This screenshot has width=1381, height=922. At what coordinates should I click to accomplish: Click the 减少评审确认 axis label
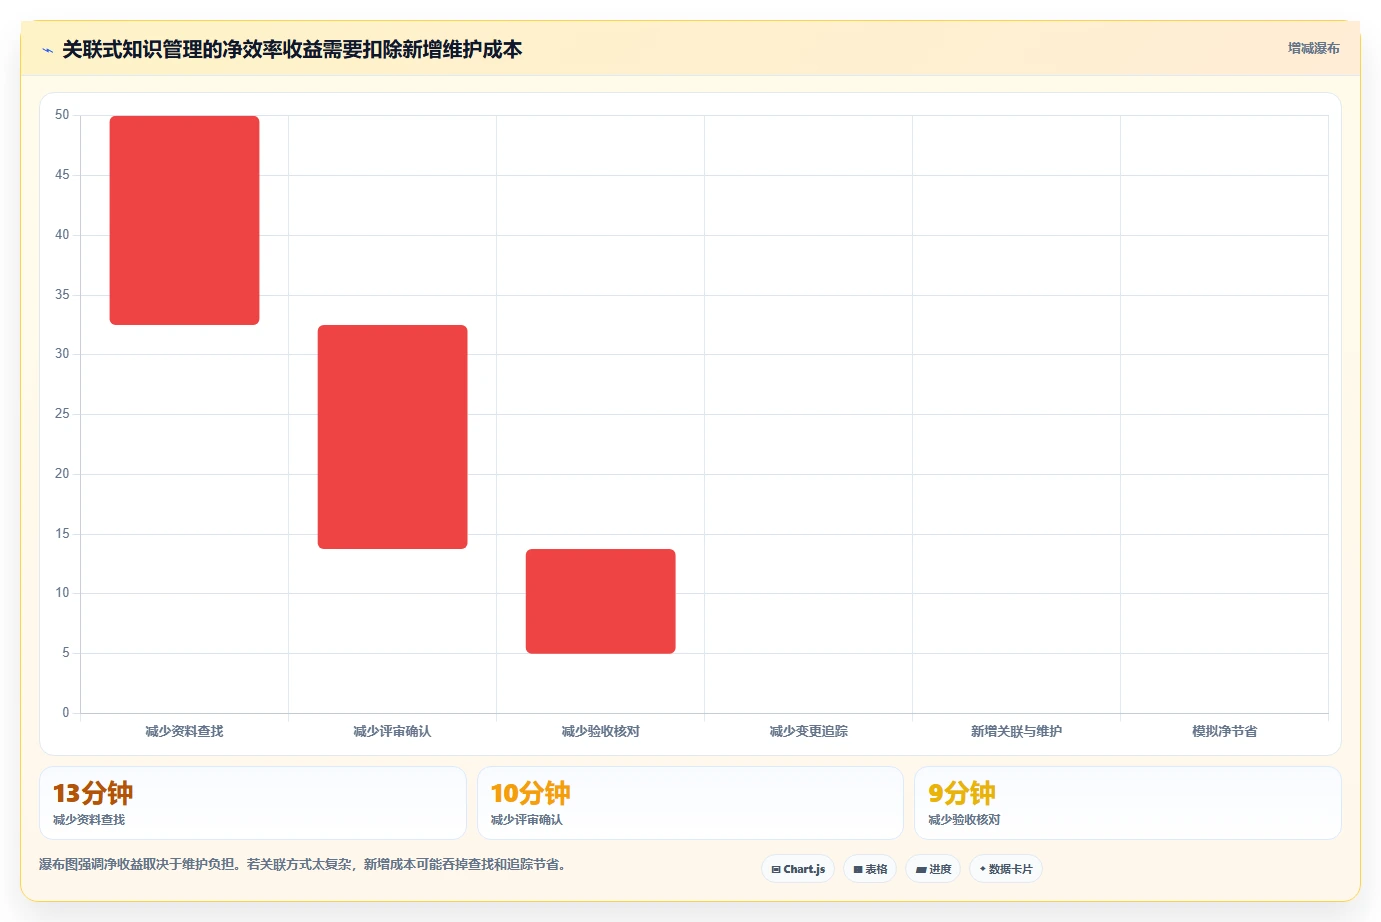[392, 731]
